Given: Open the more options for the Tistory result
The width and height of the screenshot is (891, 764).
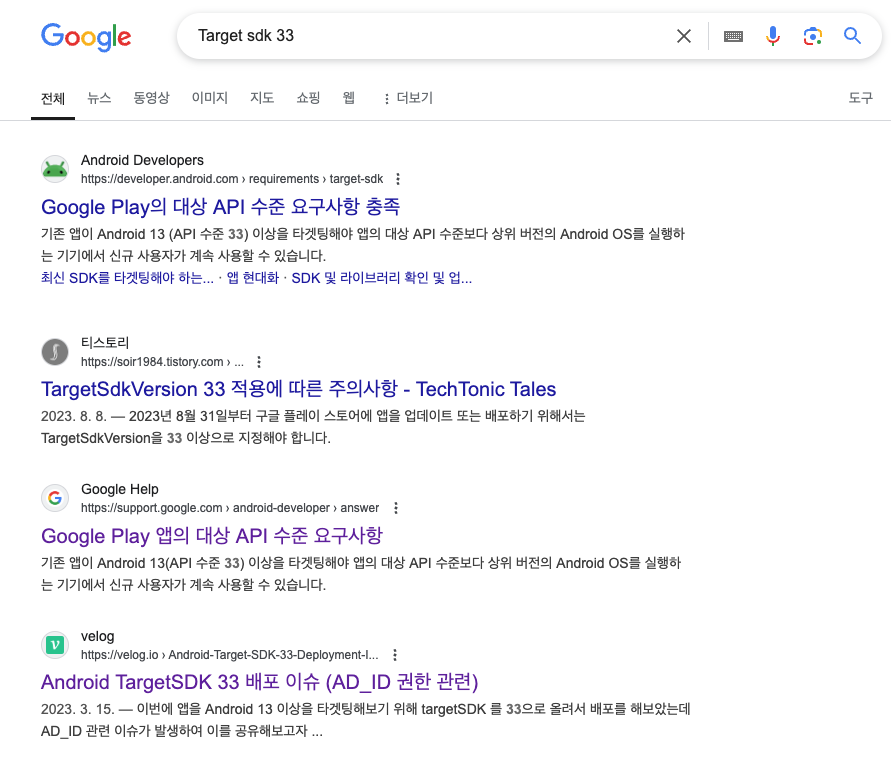Looking at the screenshot, I should point(259,362).
